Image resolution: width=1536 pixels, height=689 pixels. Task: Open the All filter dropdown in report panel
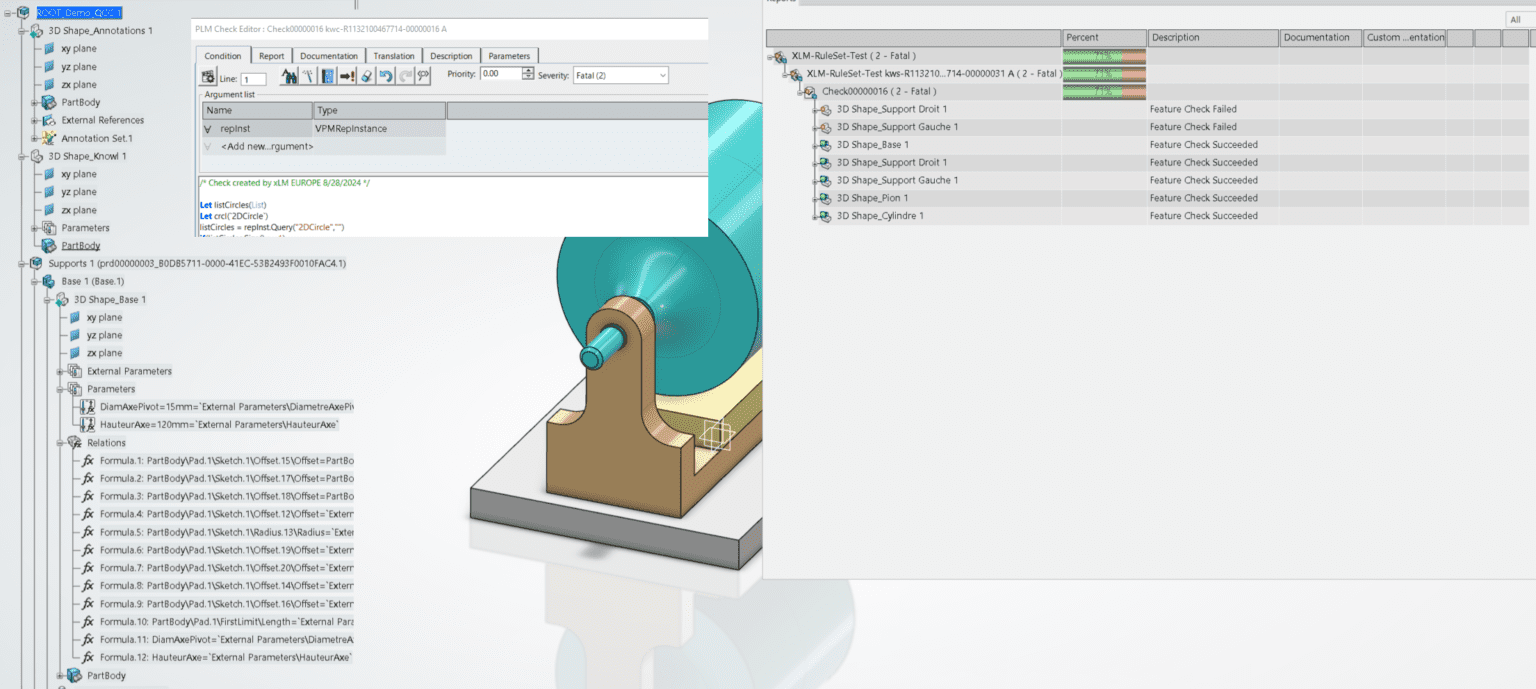point(1516,20)
